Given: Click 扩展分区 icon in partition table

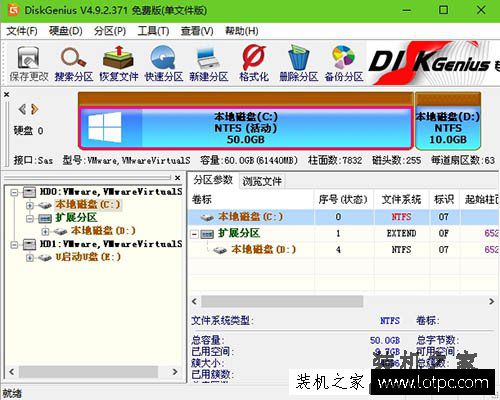Looking at the screenshot, I should (x=207, y=234).
